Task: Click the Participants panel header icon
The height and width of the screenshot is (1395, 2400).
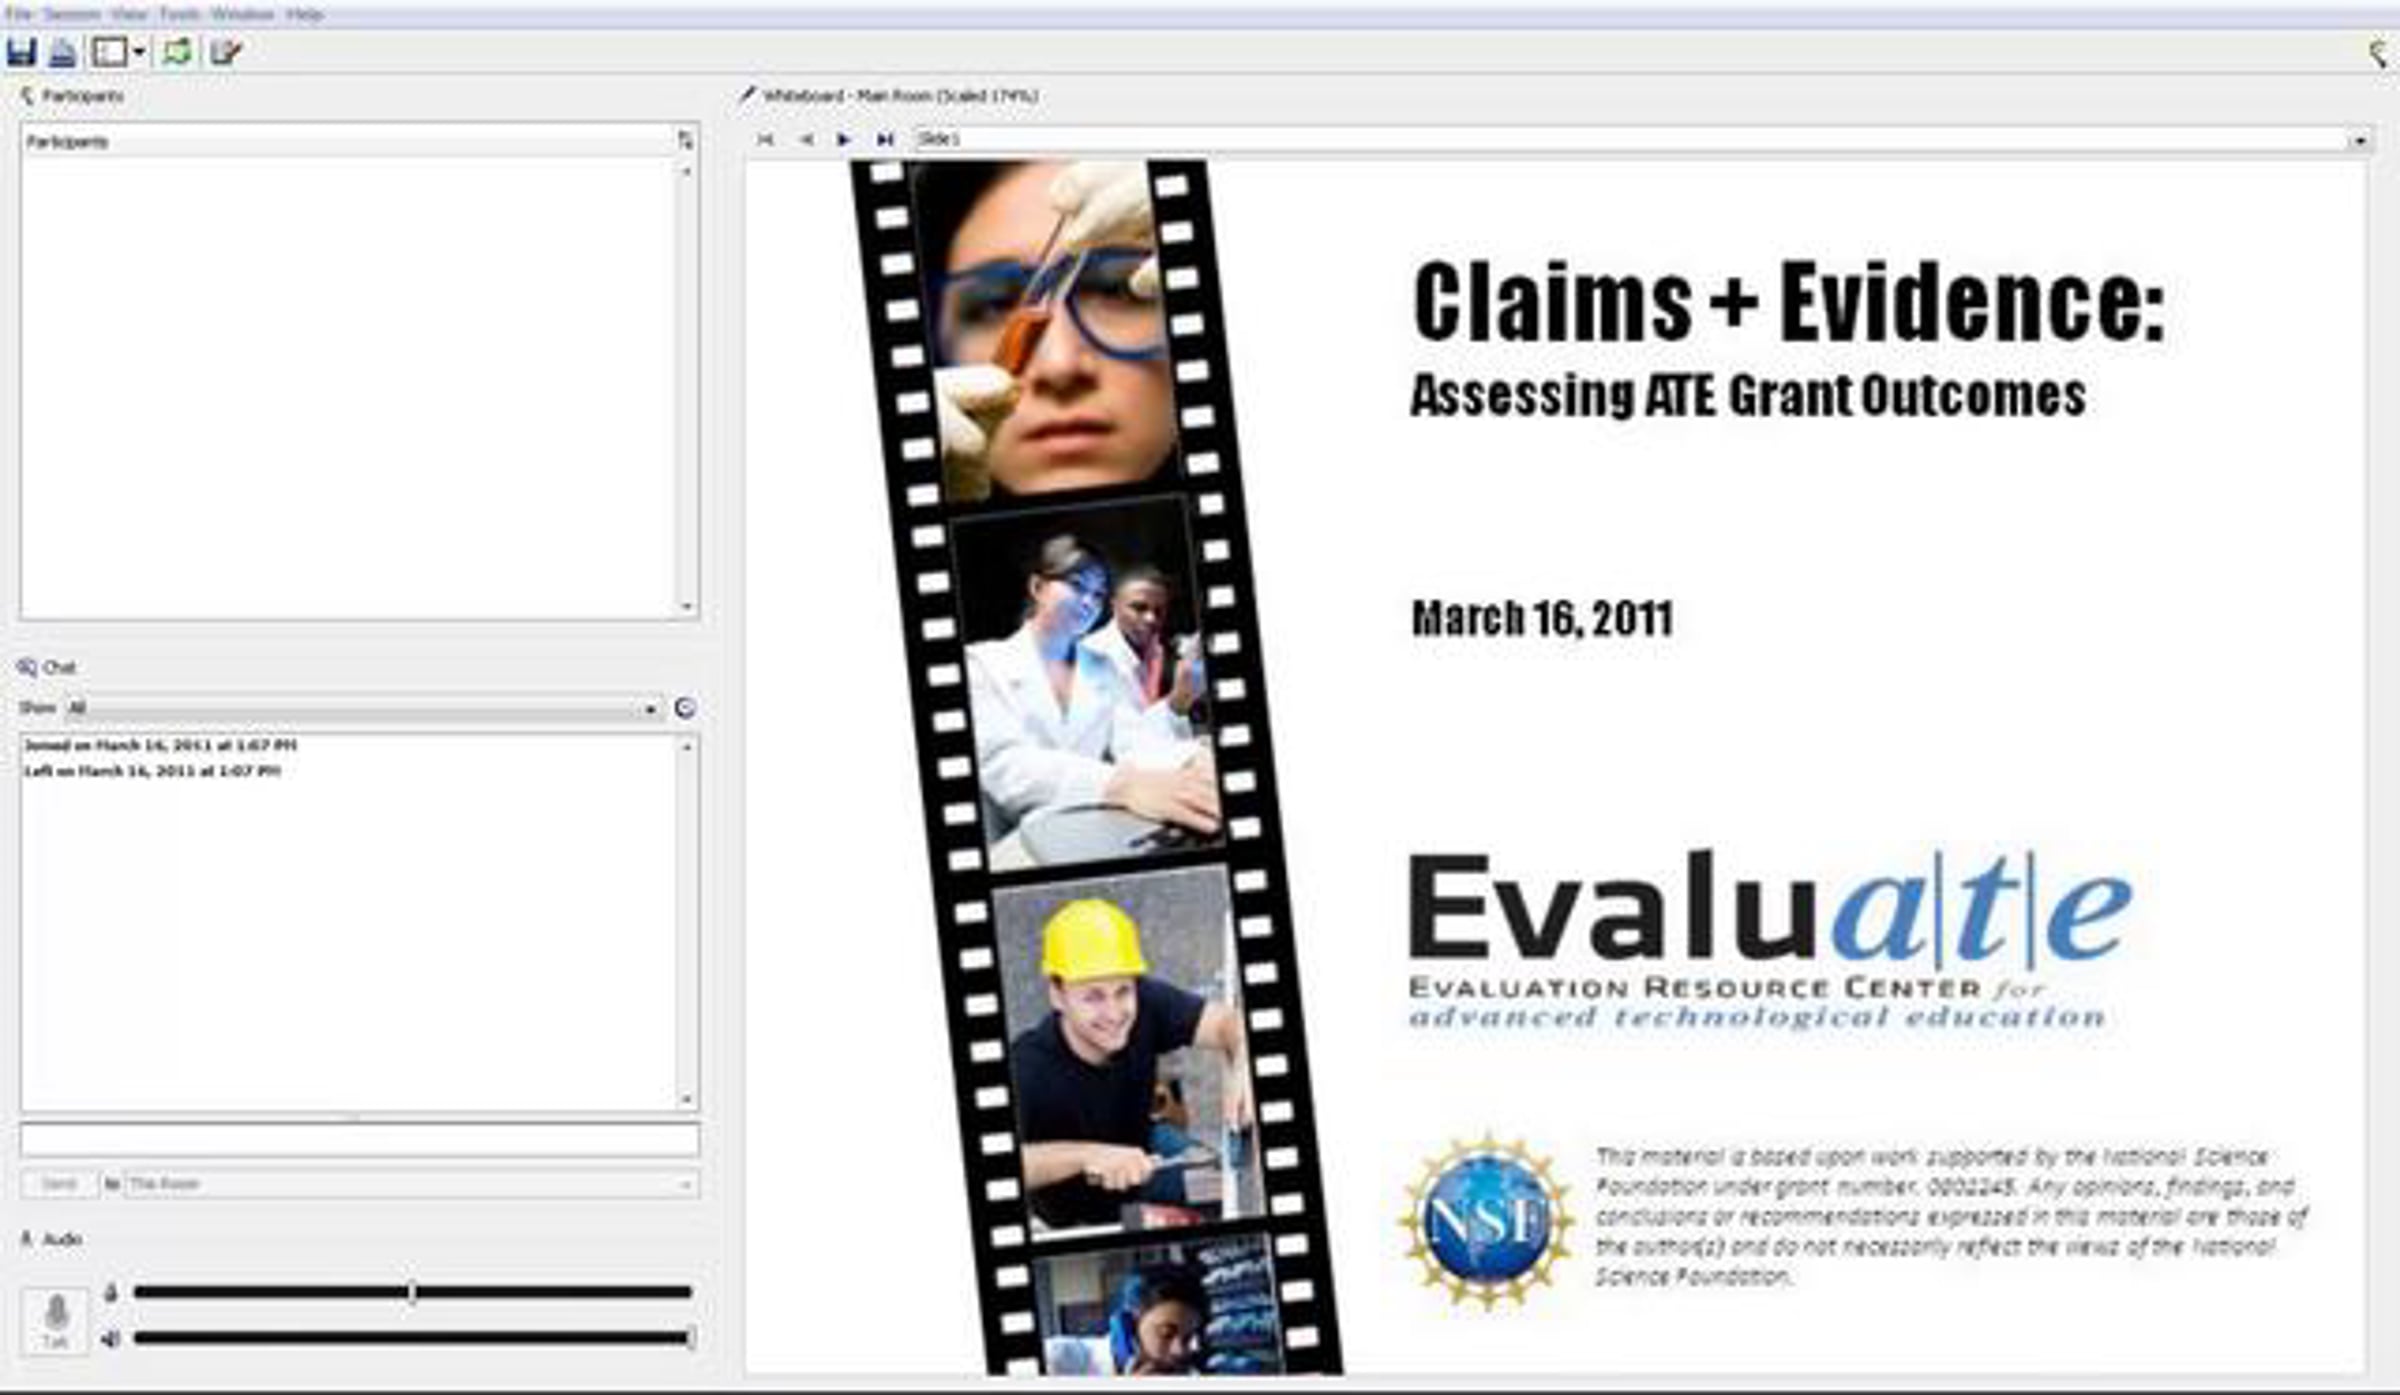Action: click(27, 96)
